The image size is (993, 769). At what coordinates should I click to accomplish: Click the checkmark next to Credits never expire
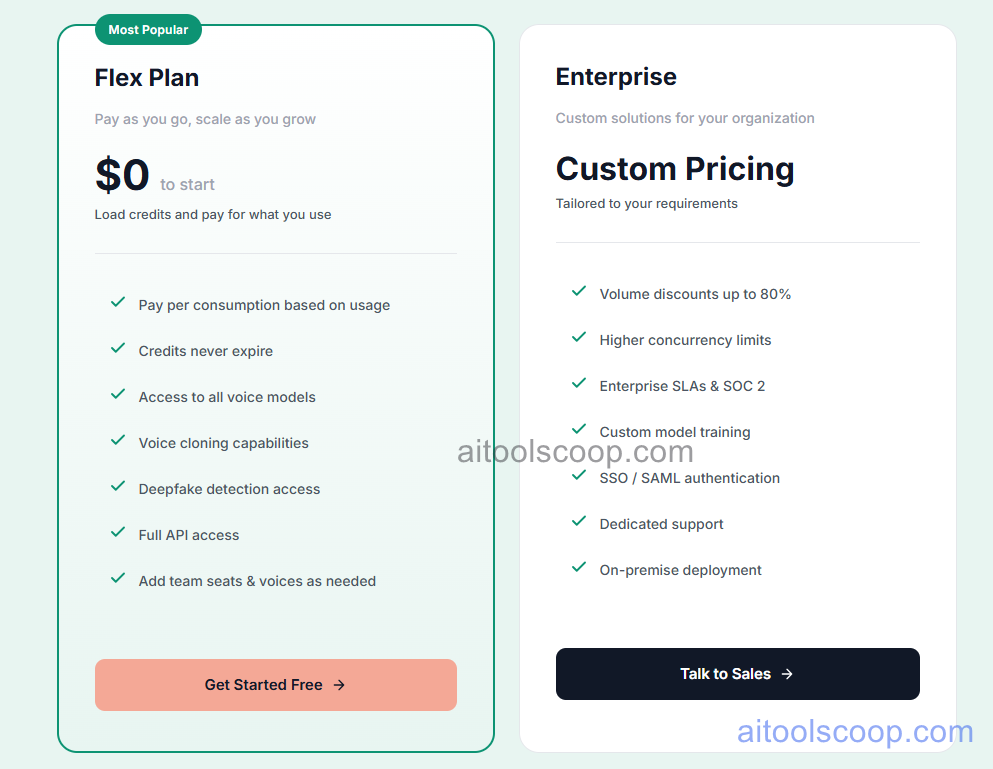point(117,348)
